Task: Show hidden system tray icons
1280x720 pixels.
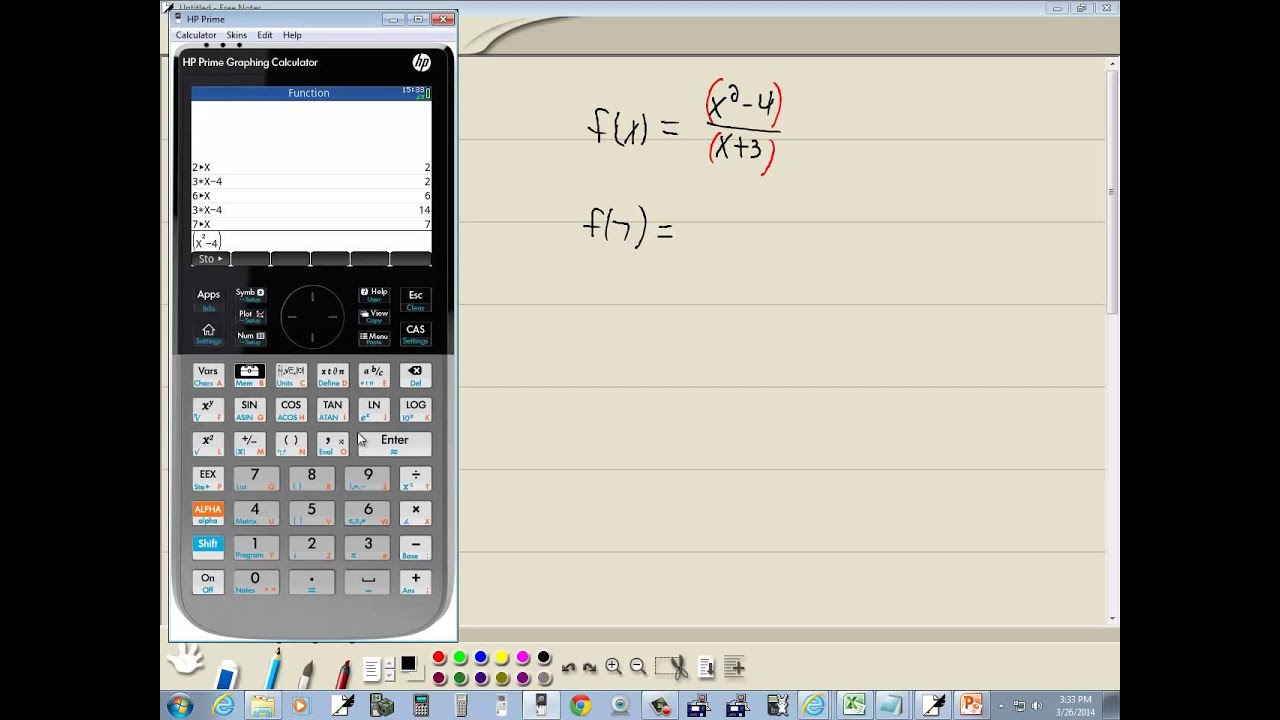Action: pos(1001,706)
